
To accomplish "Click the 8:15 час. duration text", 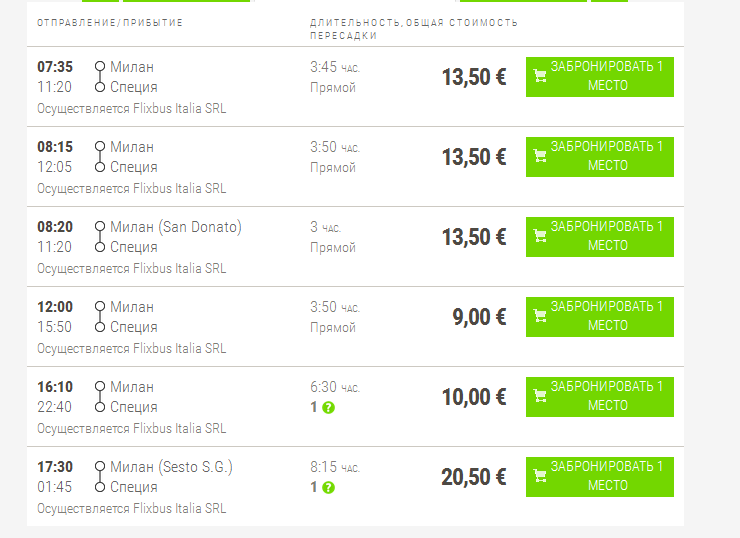I will coord(335,467).
